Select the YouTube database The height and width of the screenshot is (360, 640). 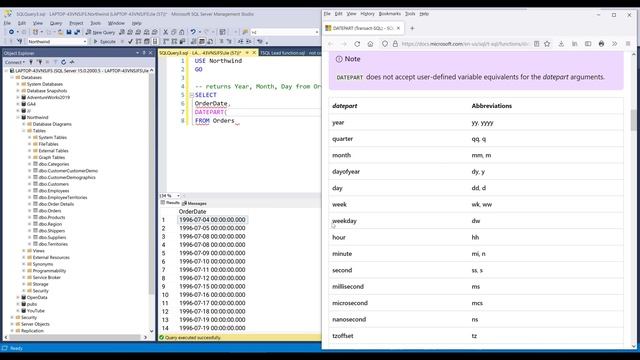point(36,311)
